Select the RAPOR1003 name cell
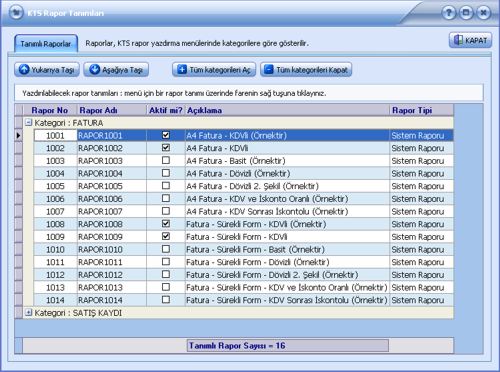This screenshot has height=372, width=500. point(112,161)
